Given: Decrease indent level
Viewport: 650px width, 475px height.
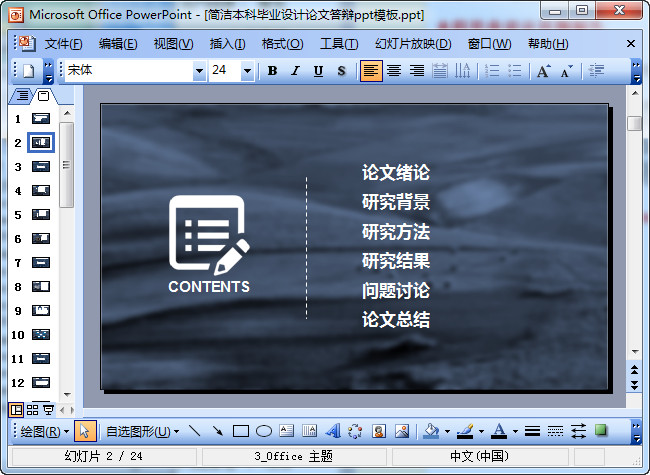Looking at the screenshot, I should [596, 71].
